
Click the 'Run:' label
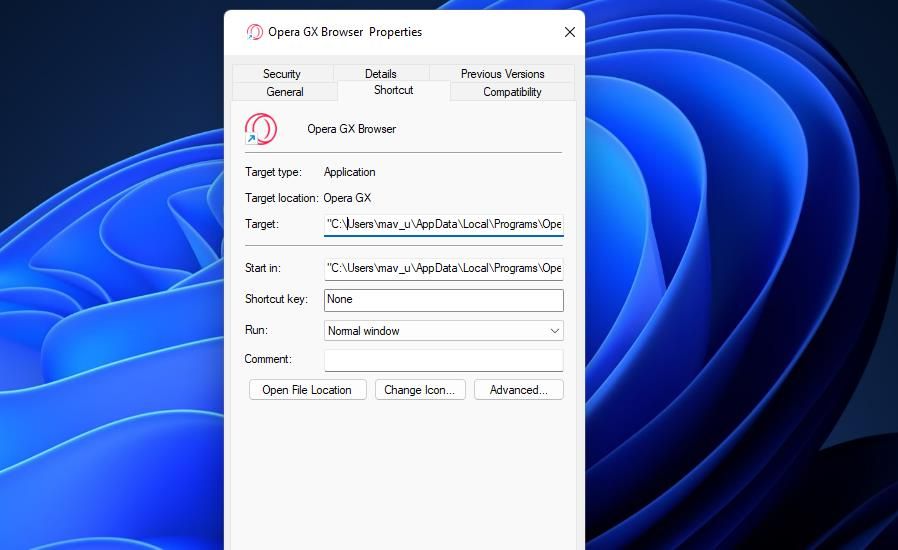pos(256,330)
